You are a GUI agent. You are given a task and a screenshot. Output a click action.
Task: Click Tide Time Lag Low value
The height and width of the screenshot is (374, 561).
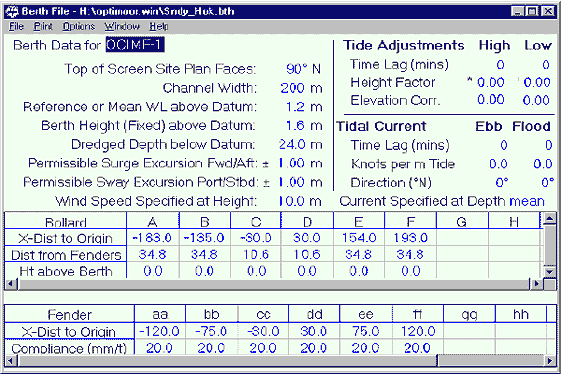point(546,65)
